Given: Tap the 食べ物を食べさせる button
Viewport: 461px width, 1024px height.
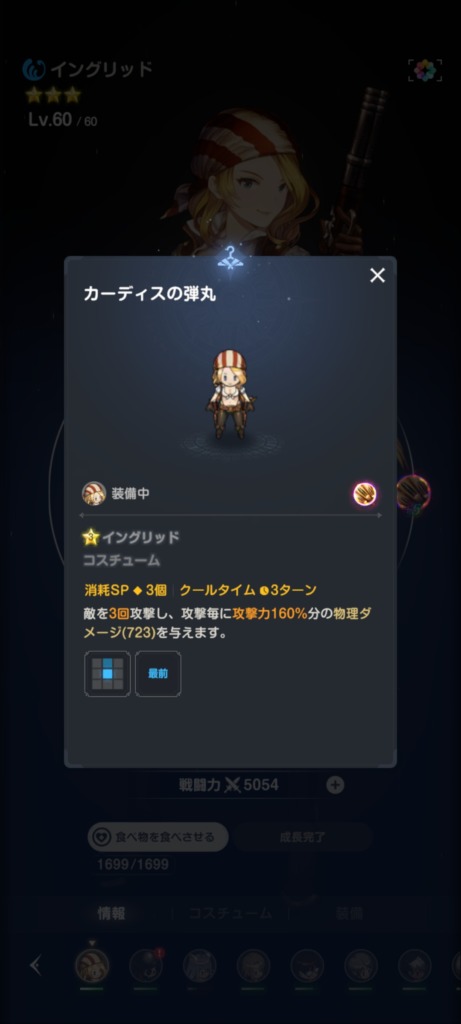Looking at the screenshot, I should point(158,837).
